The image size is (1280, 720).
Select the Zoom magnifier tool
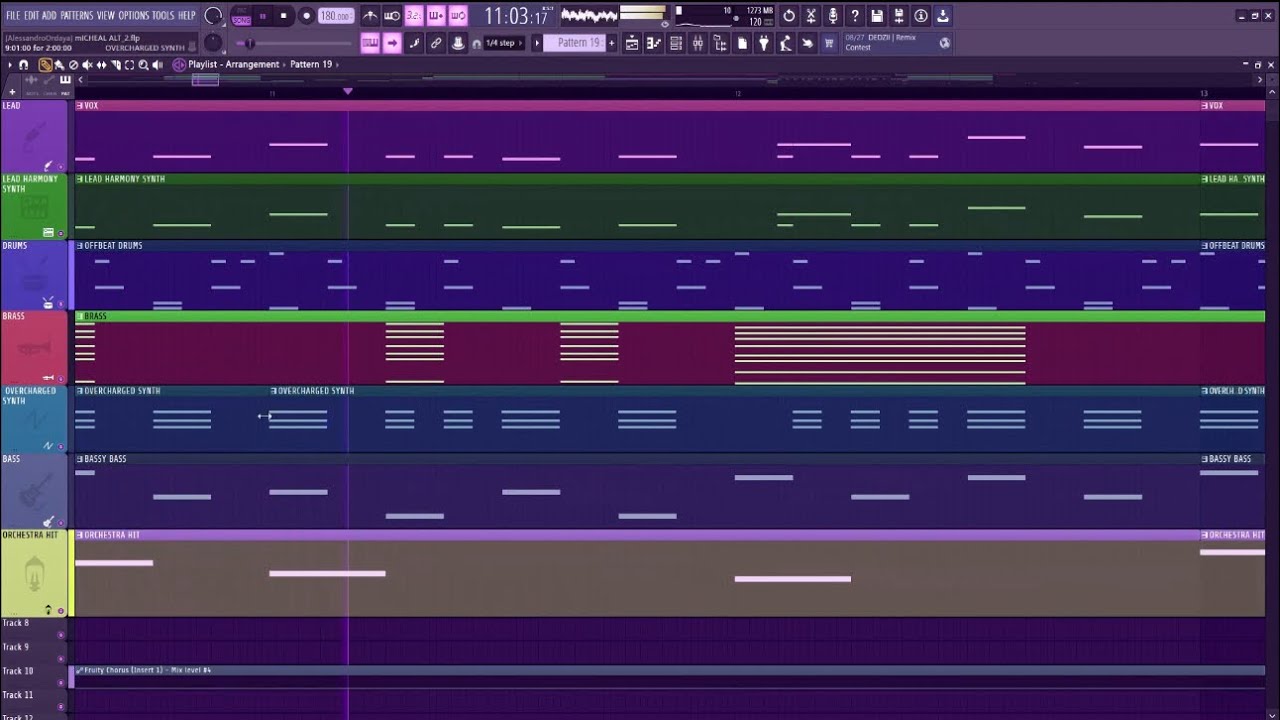click(x=143, y=65)
